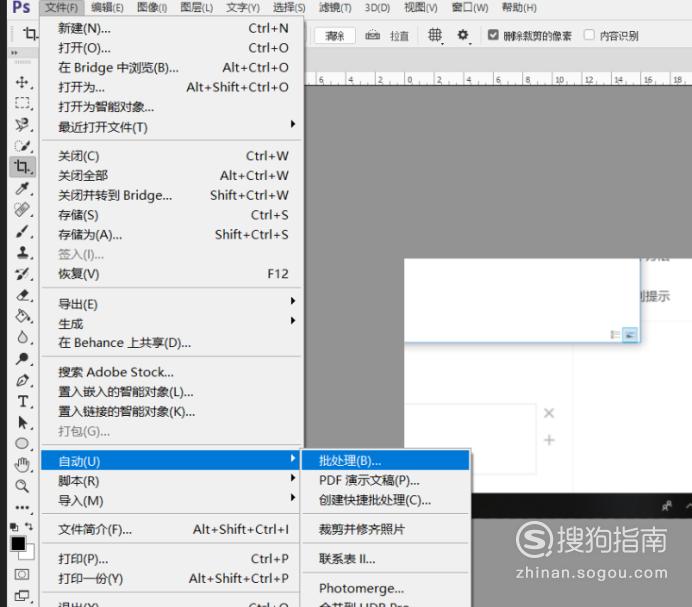Swap foreground and background colors
This screenshot has height=607, width=692.
[29, 526]
